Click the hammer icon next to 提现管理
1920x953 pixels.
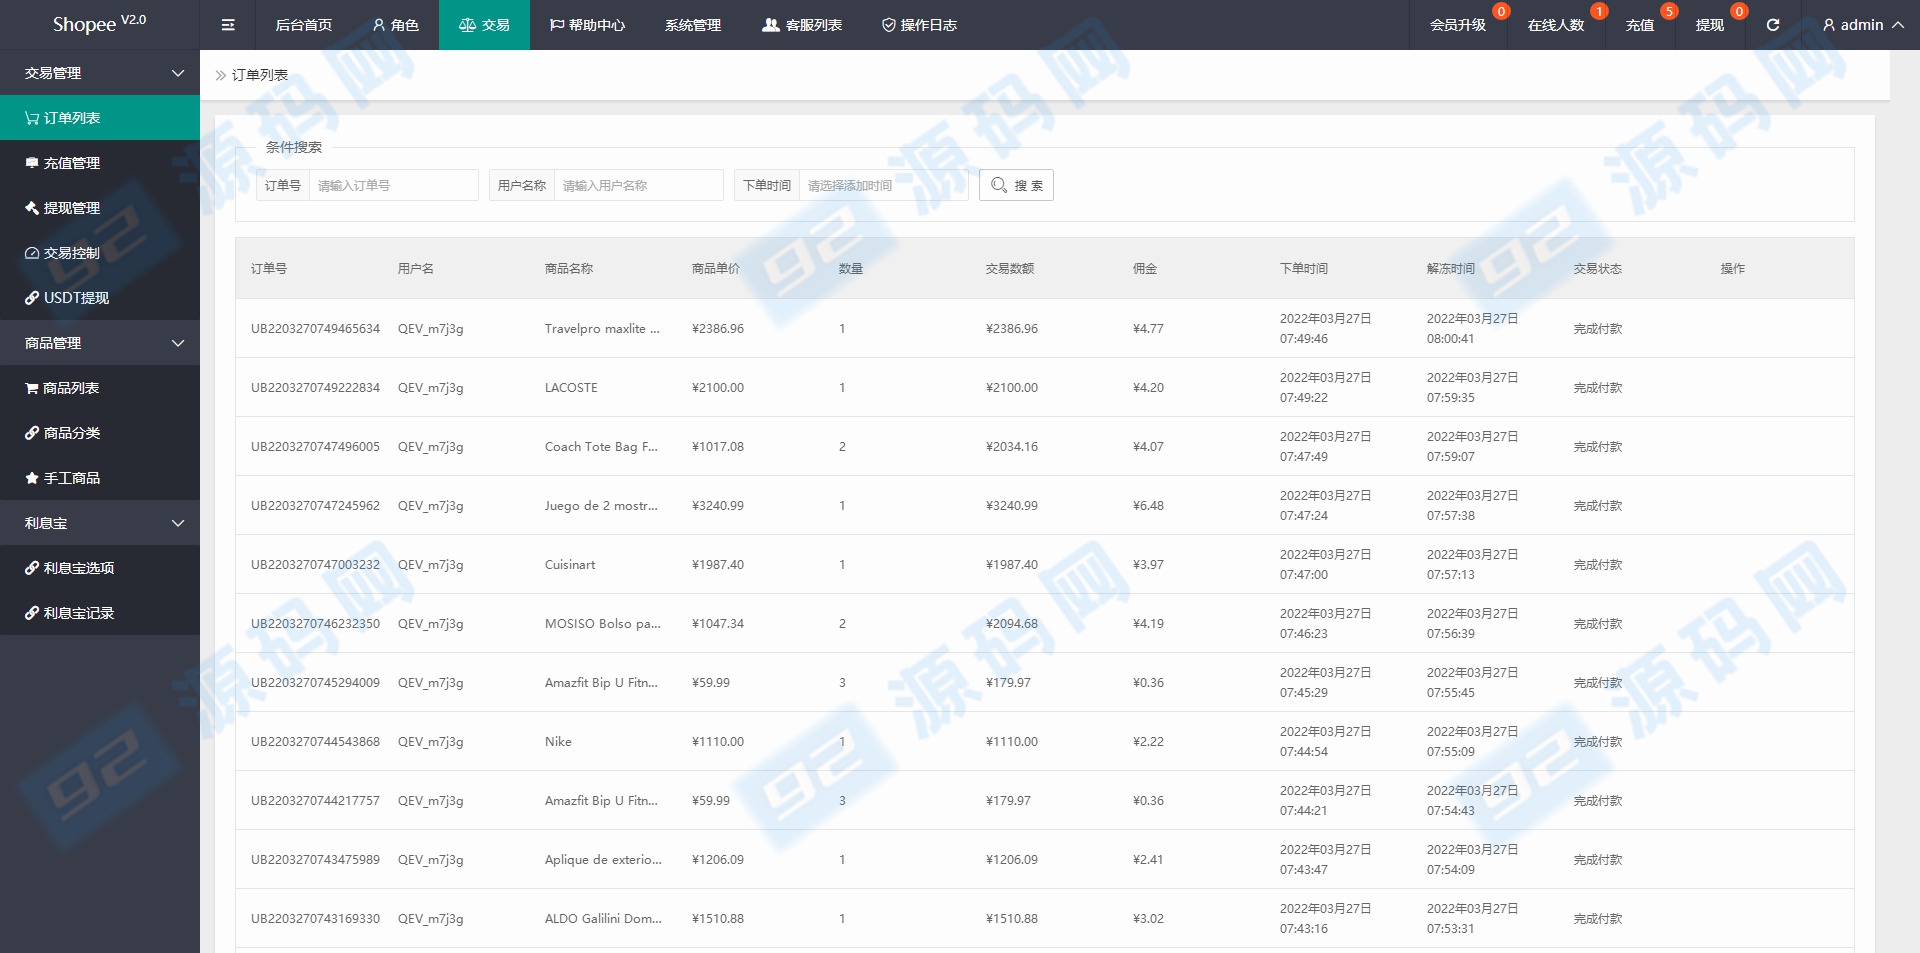(32, 208)
